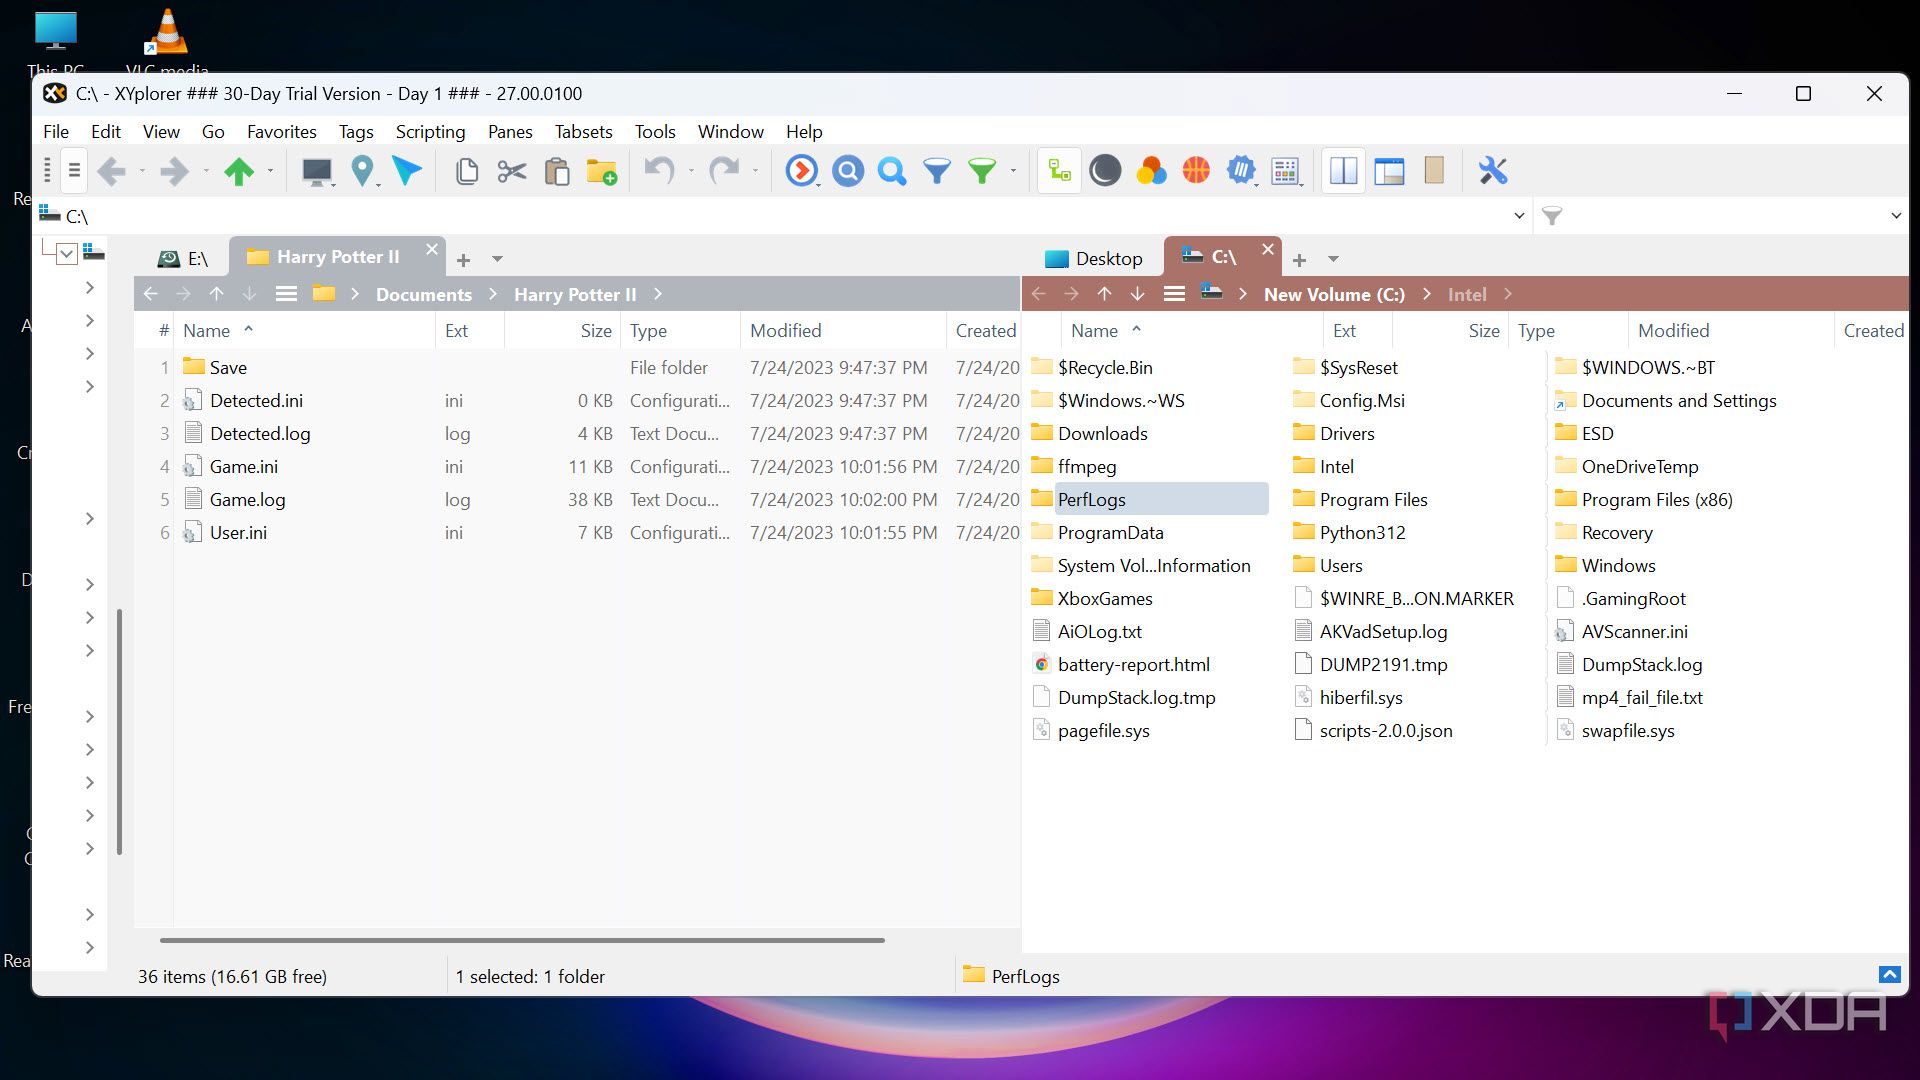
Task: Click the Paste clipboard icon
Action: point(557,172)
